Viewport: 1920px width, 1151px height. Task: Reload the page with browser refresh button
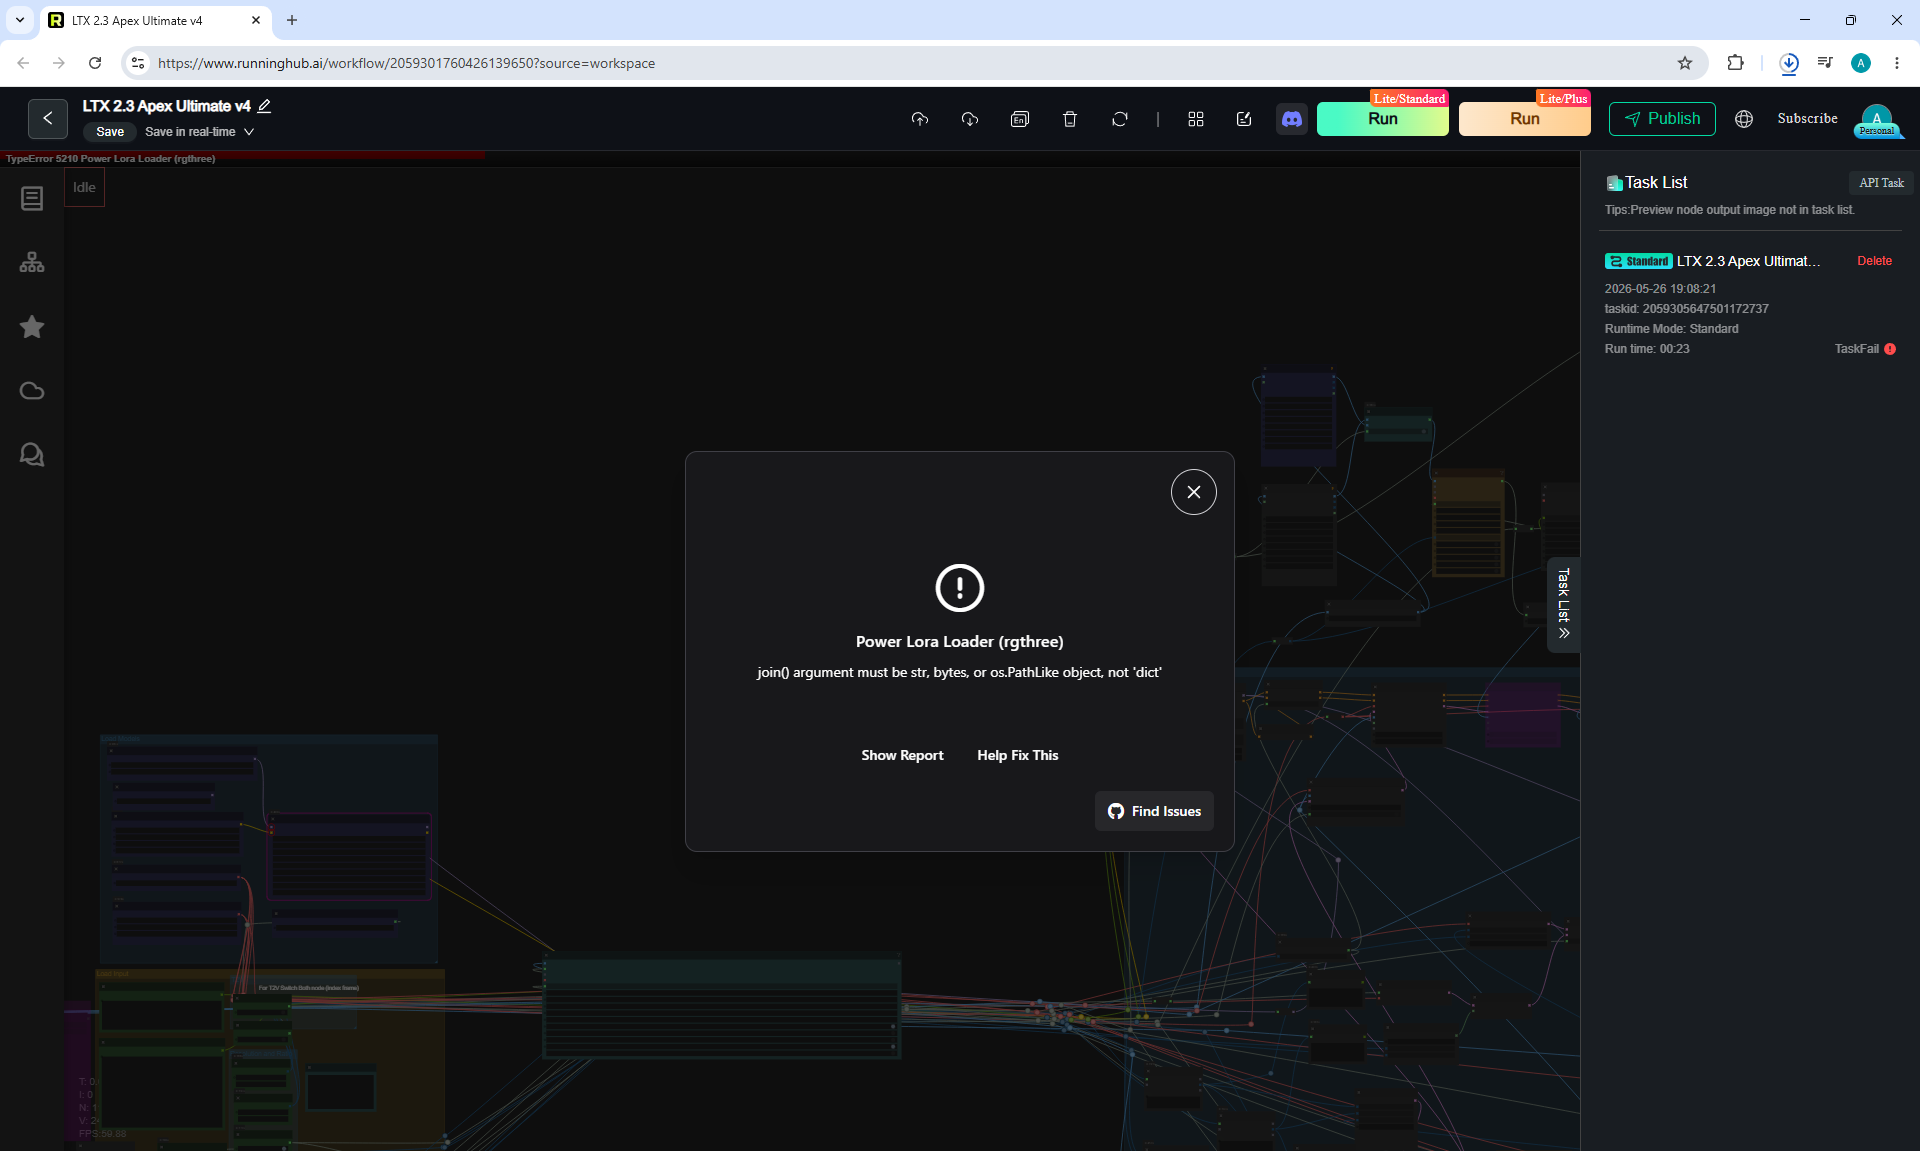click(x=95, y=63)
